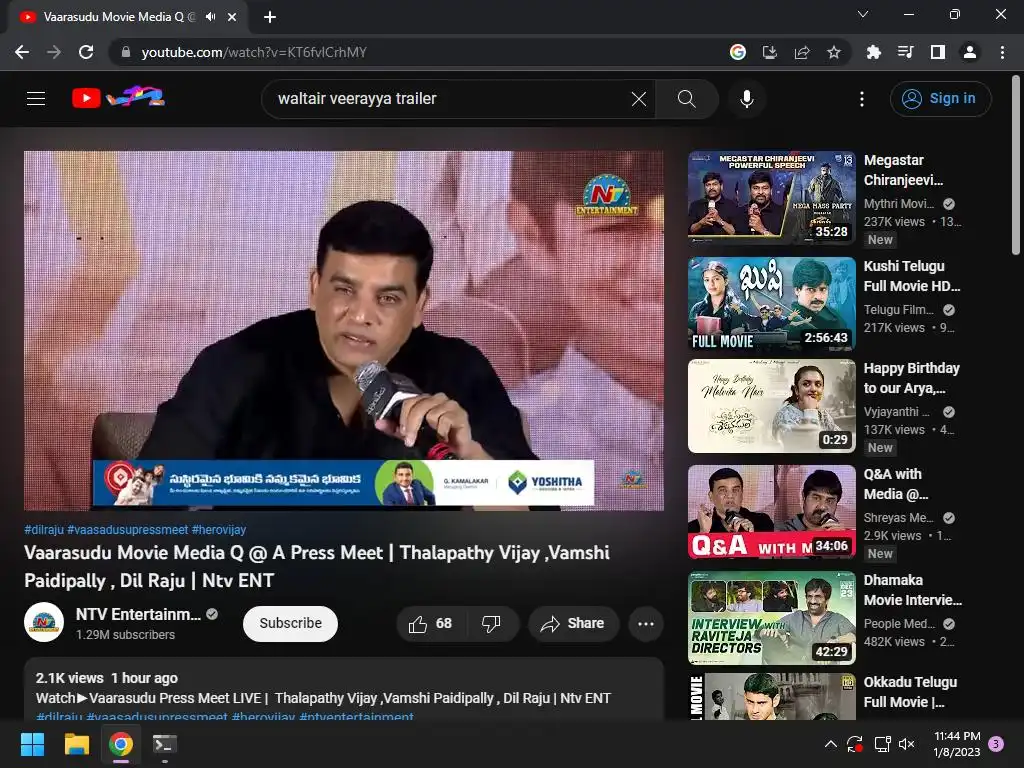The width and height of the screenshot is (1024, 768).
Task: Click the page vertical scrollbar
Action: click(1016, 167)
